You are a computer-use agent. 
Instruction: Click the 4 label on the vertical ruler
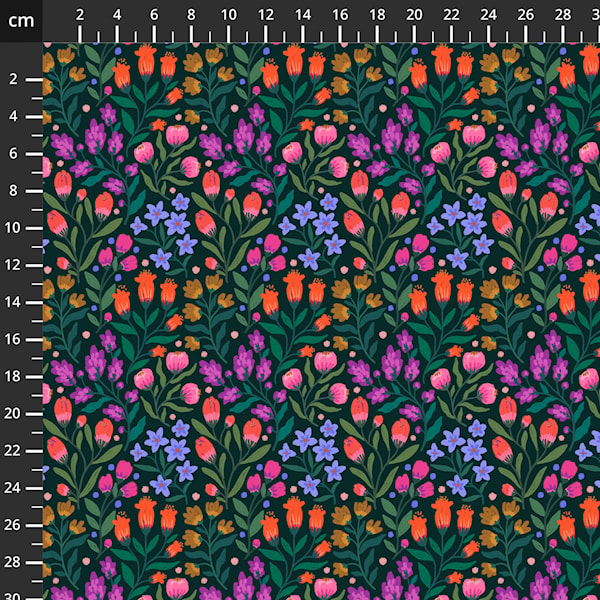[x=13, y=116]
